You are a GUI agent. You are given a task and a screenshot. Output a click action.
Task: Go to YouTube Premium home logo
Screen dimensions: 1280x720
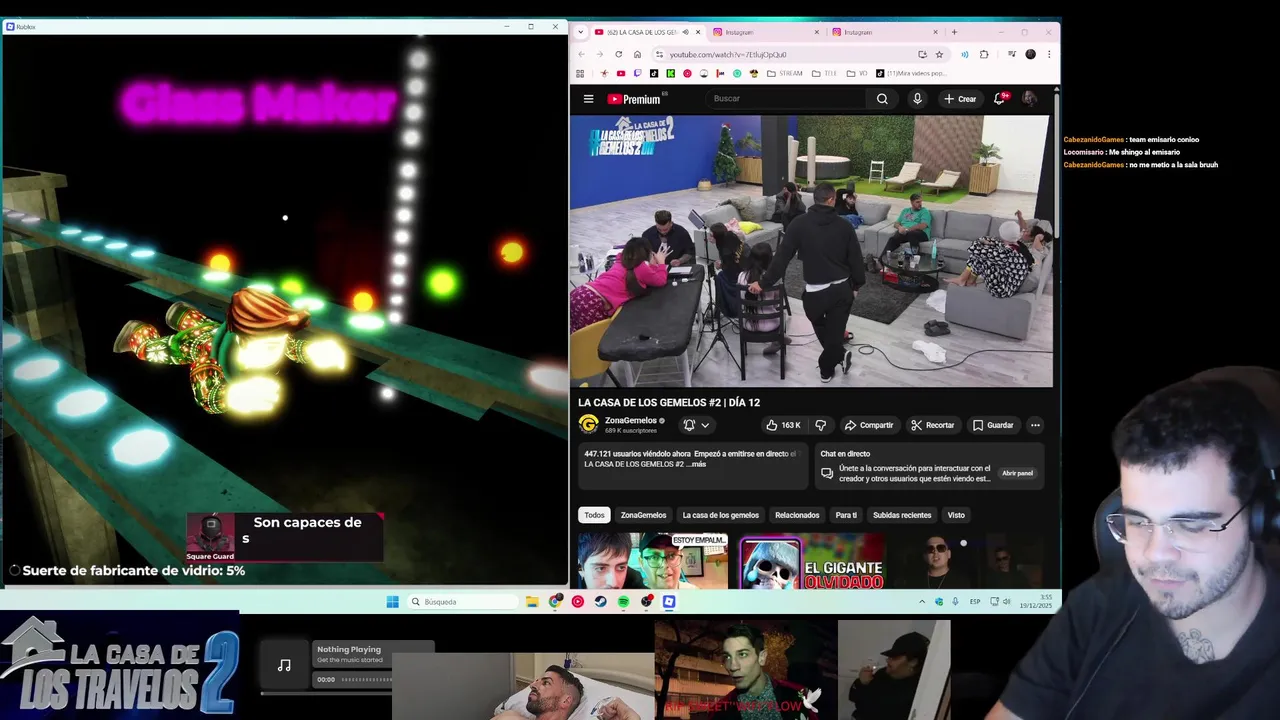634,99
